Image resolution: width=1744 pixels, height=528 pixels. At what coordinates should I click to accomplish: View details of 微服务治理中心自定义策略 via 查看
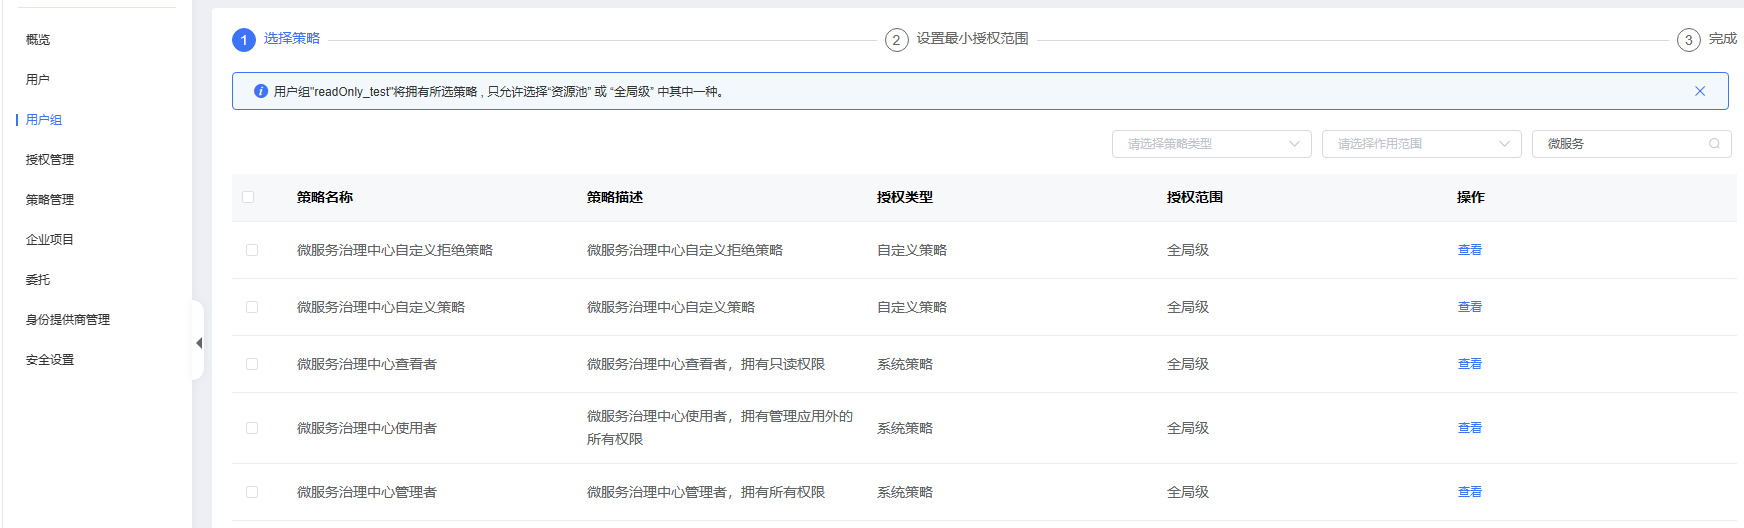tap(1469, 307)
